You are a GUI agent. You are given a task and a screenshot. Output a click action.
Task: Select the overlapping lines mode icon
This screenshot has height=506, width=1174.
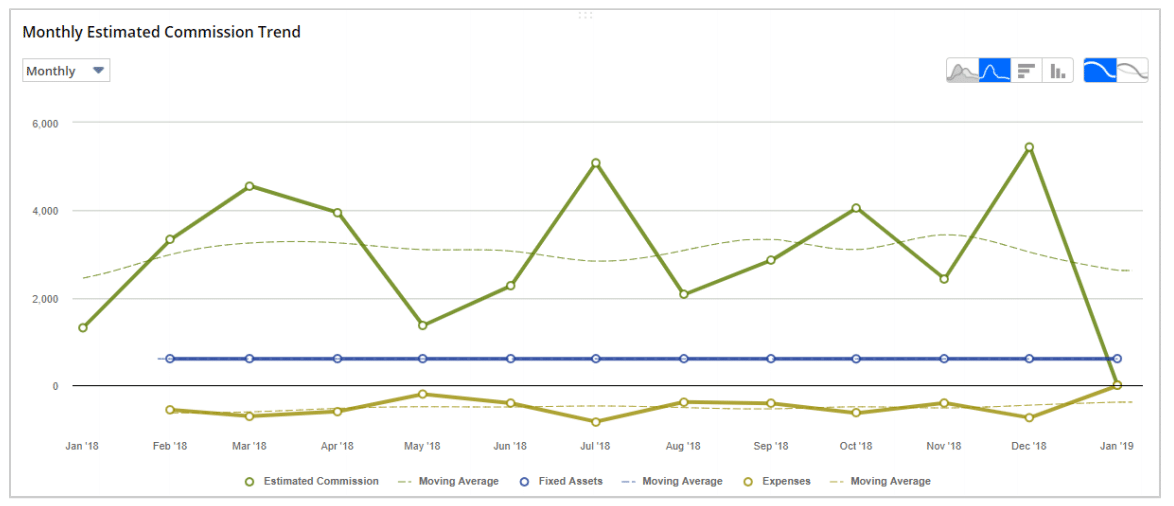pos(1132,70)
